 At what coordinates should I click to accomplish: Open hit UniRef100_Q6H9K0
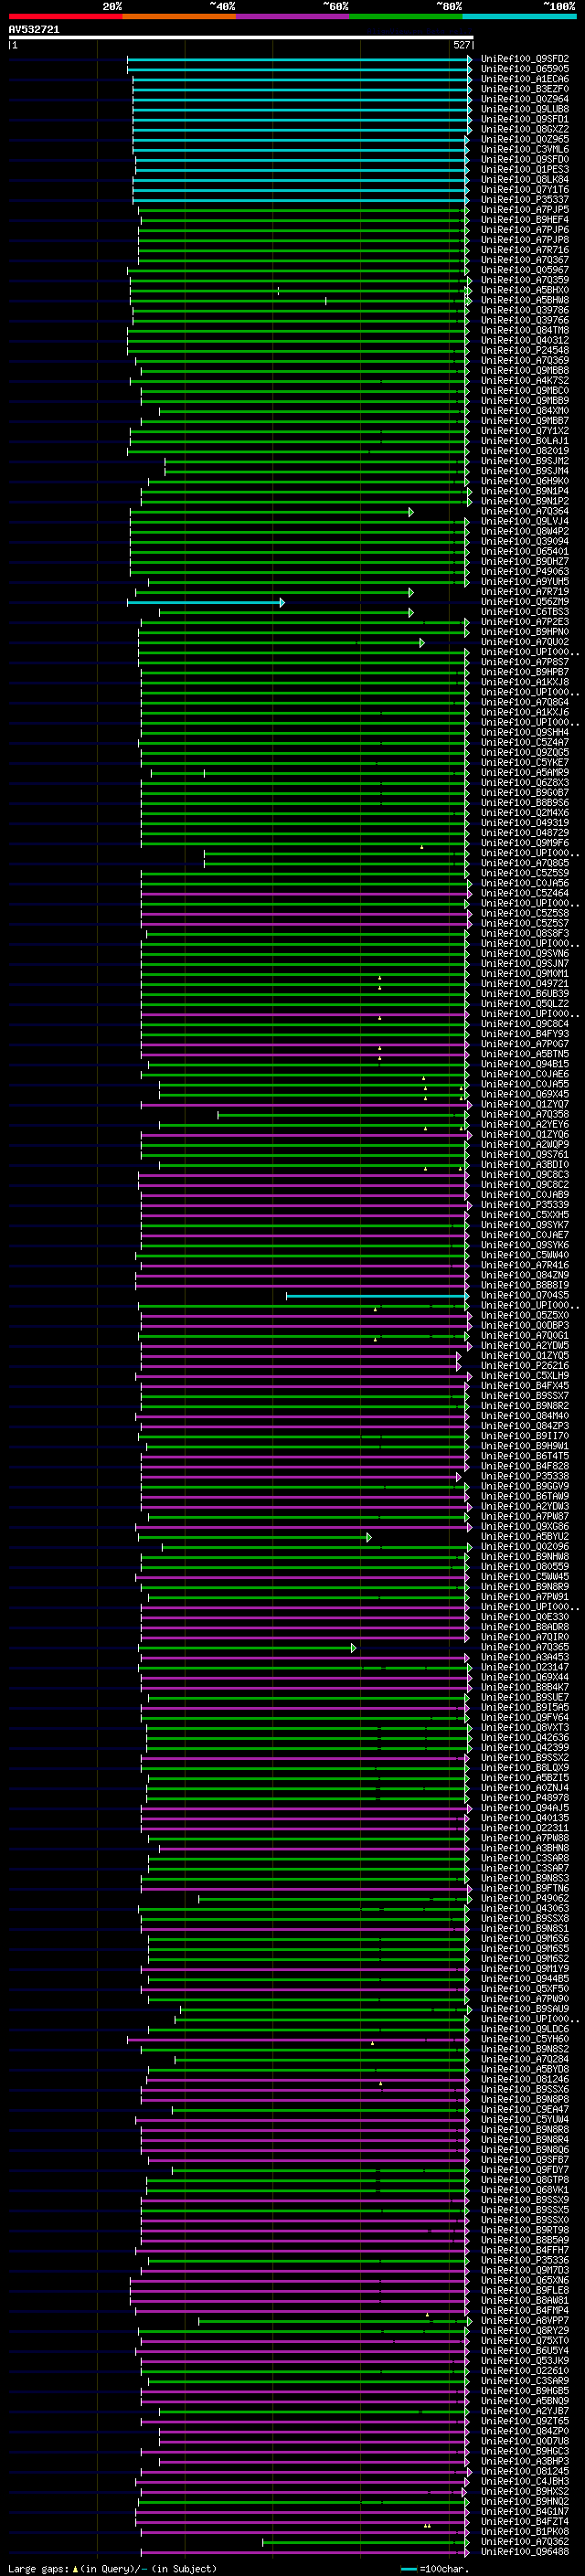[x=524, y=481]
